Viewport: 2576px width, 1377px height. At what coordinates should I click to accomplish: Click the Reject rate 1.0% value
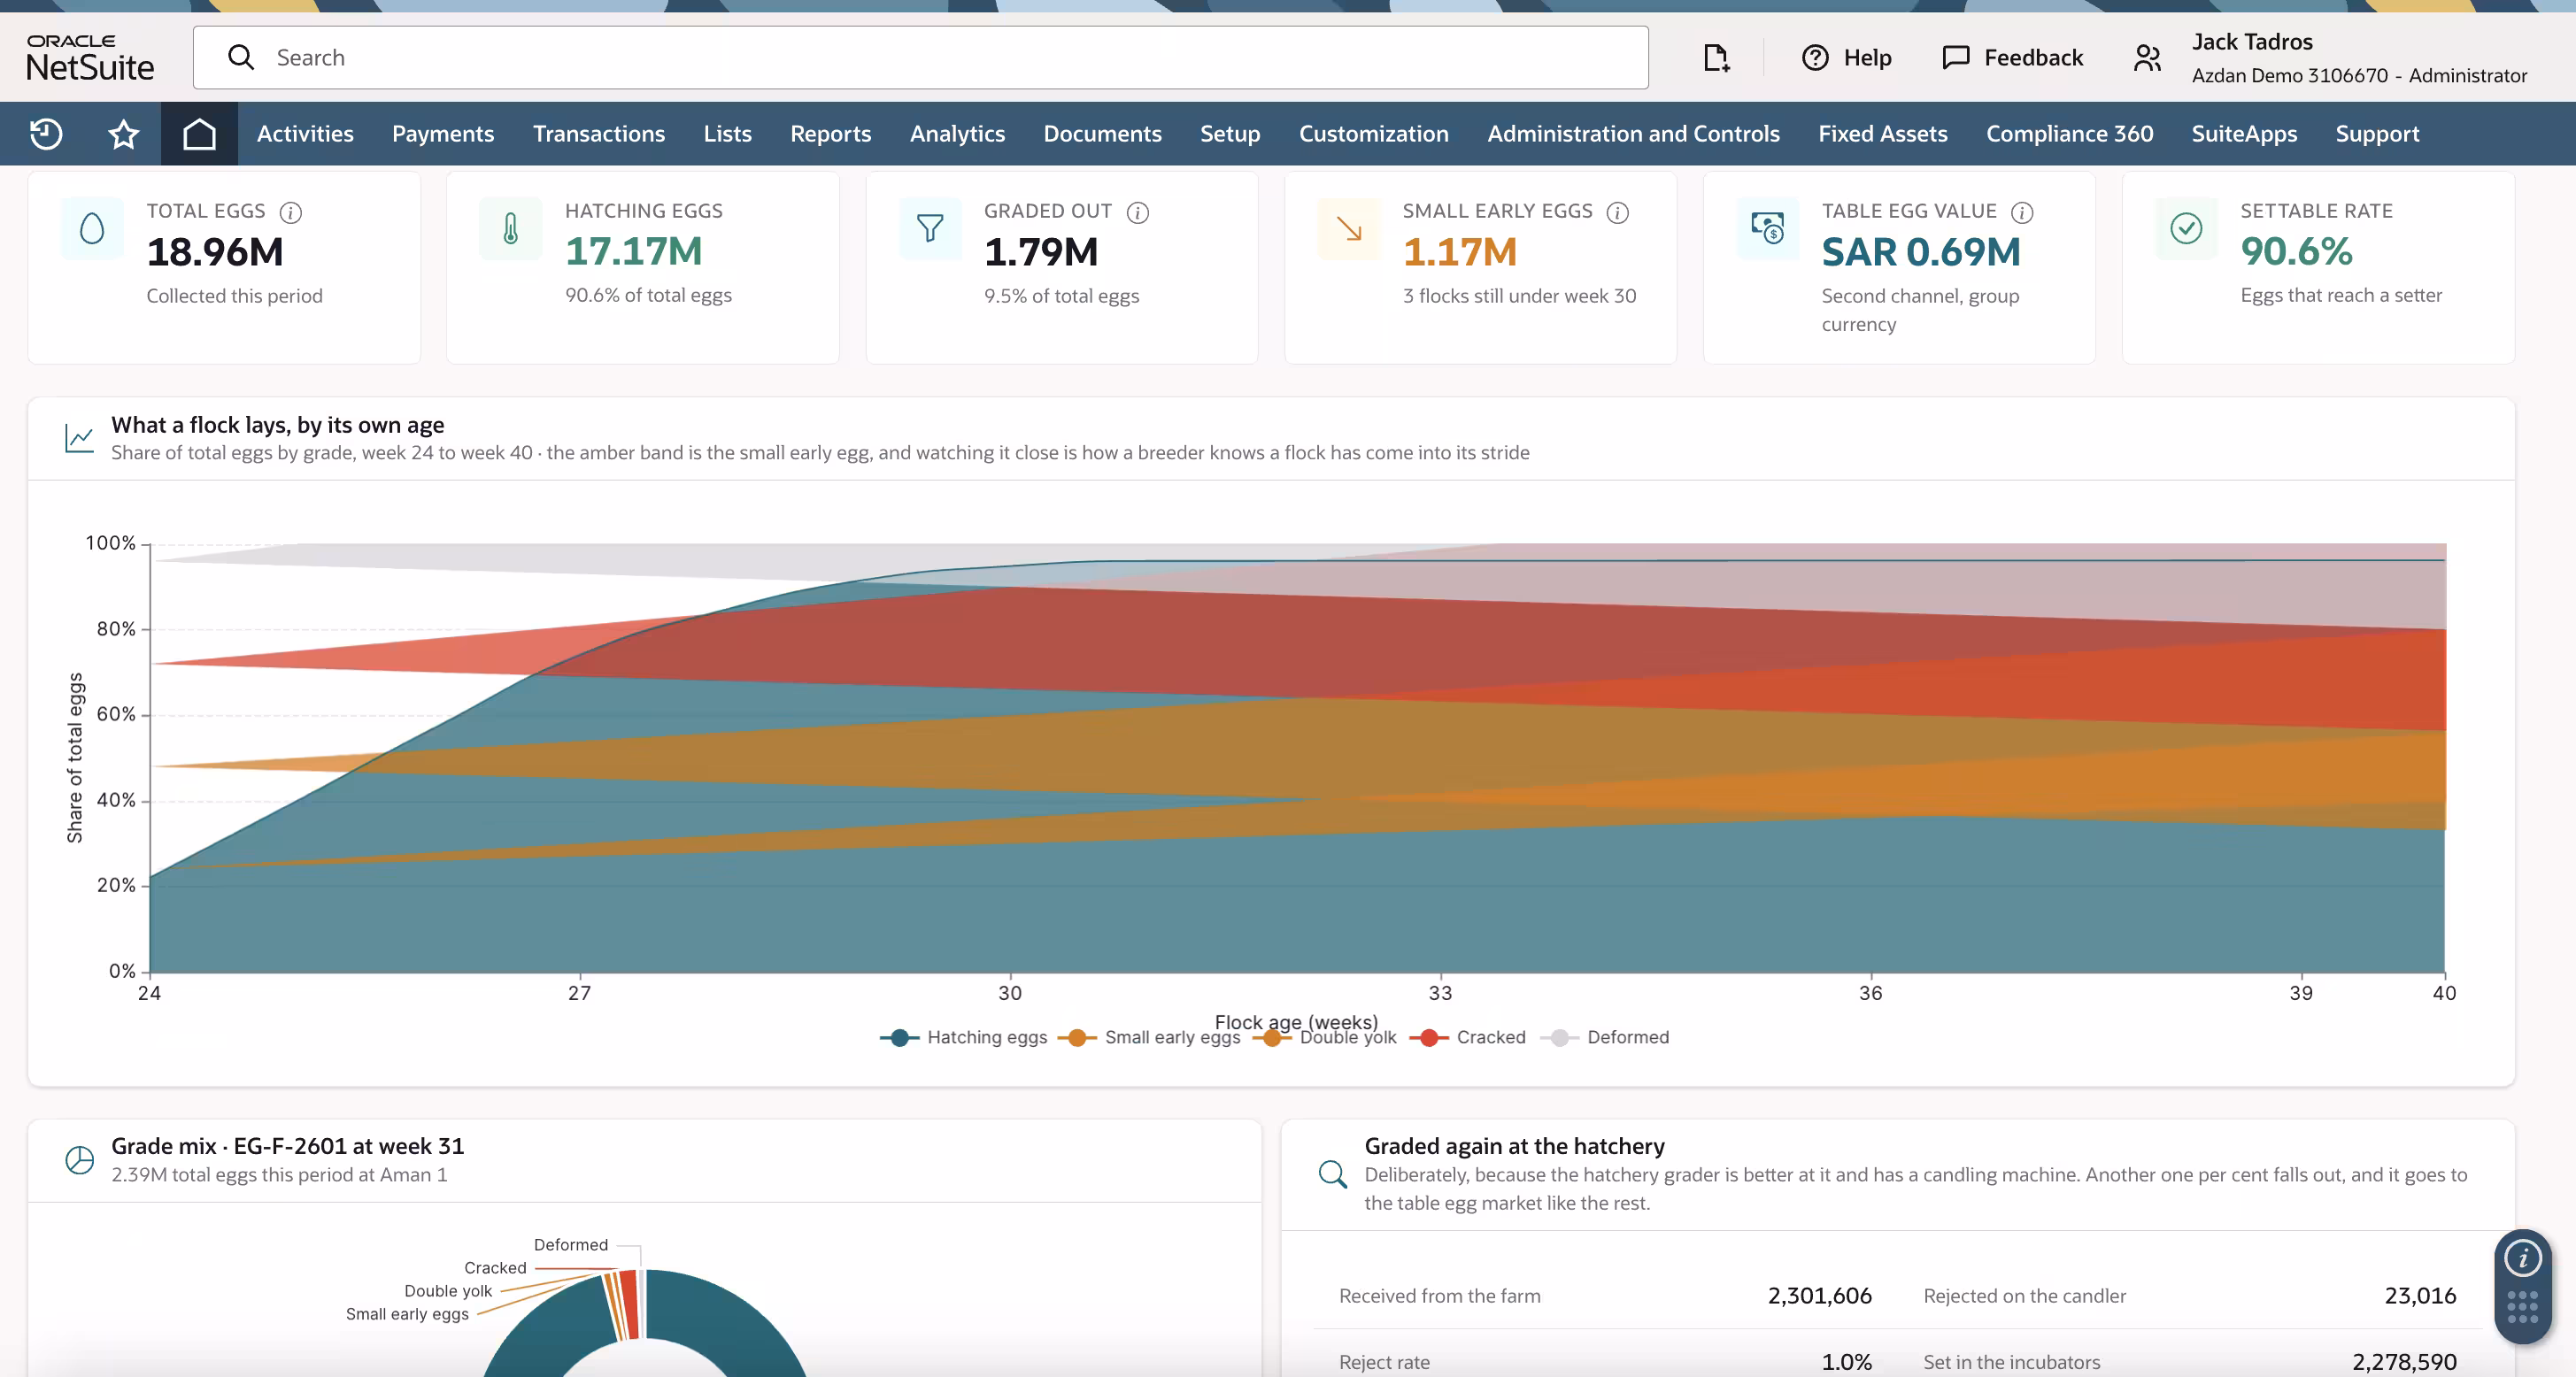[x=1846, y=1362]
